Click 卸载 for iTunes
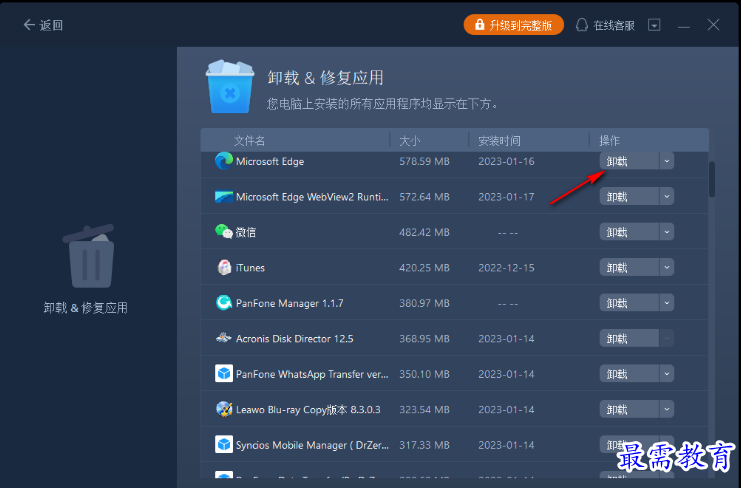Screen dimensions: 741x488 pyautogui.click(x=629, y=267)
